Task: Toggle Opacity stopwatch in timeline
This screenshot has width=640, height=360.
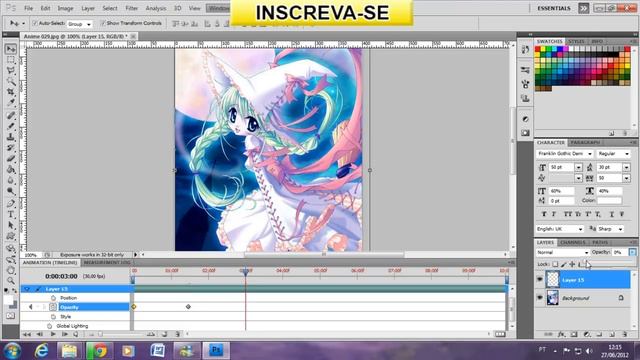Action: [x=53, y=307]
